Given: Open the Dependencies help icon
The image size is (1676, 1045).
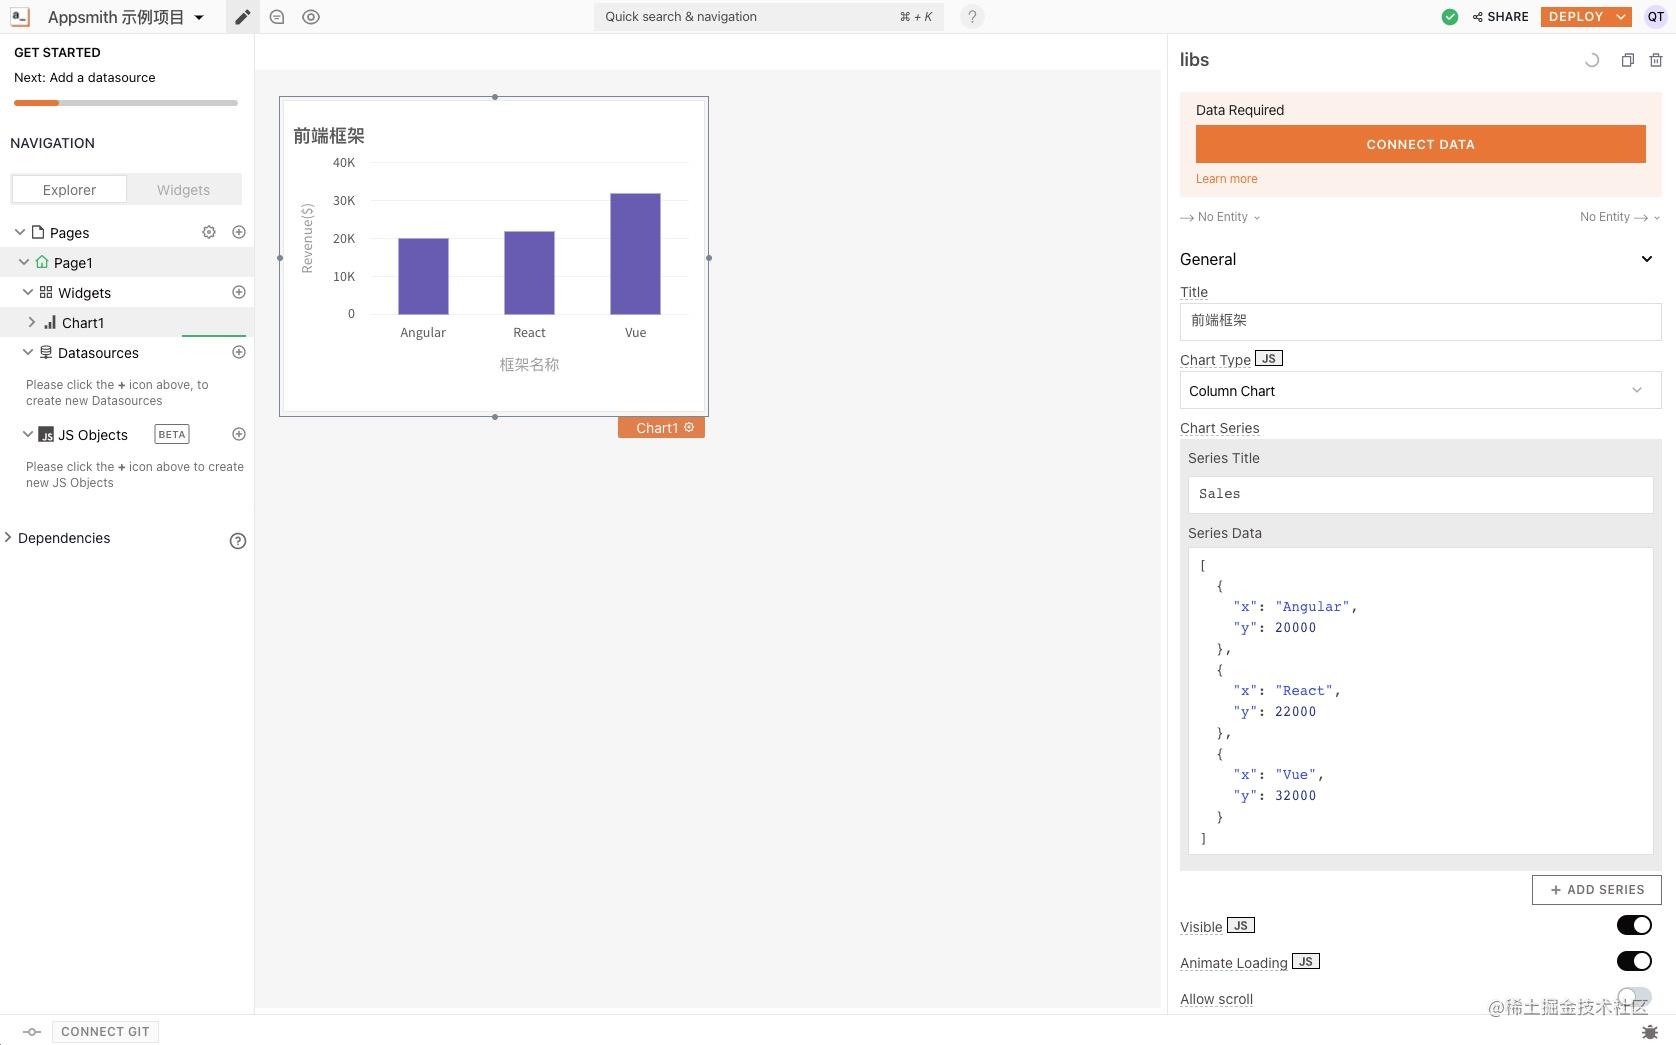Looking at the screenshot, I should (x=238, y=541).
